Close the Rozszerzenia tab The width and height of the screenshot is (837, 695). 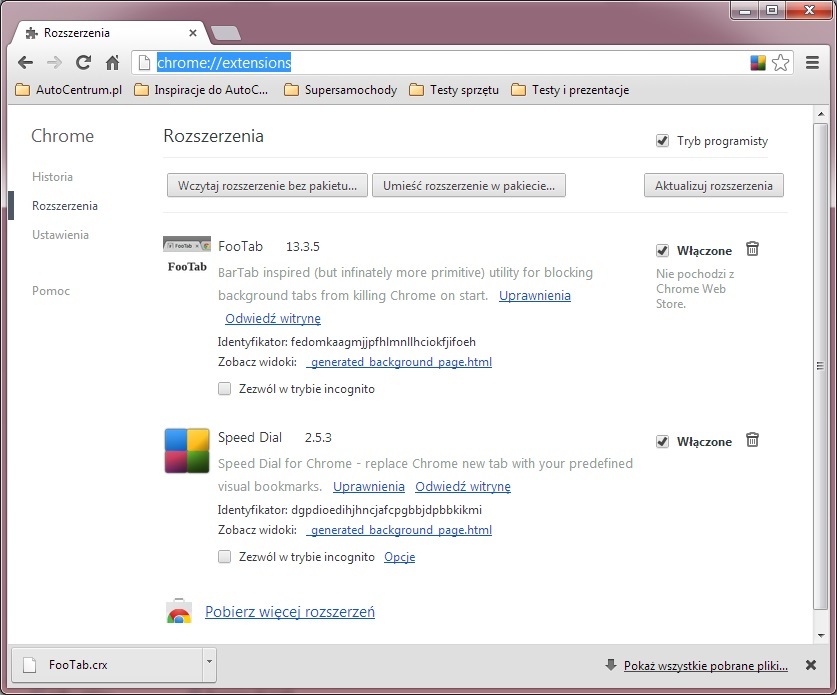pos(193,33)
